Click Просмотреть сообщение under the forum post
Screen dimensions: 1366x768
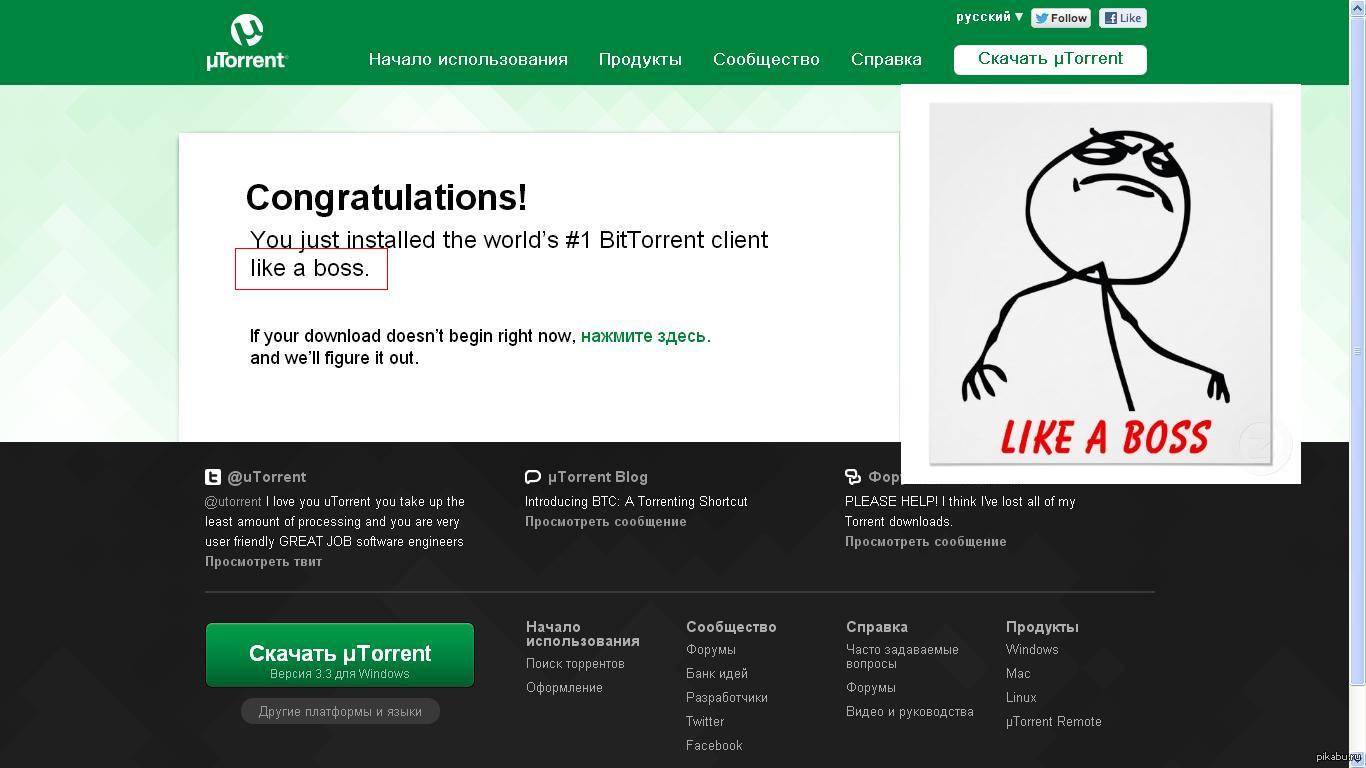click(925, 541)
